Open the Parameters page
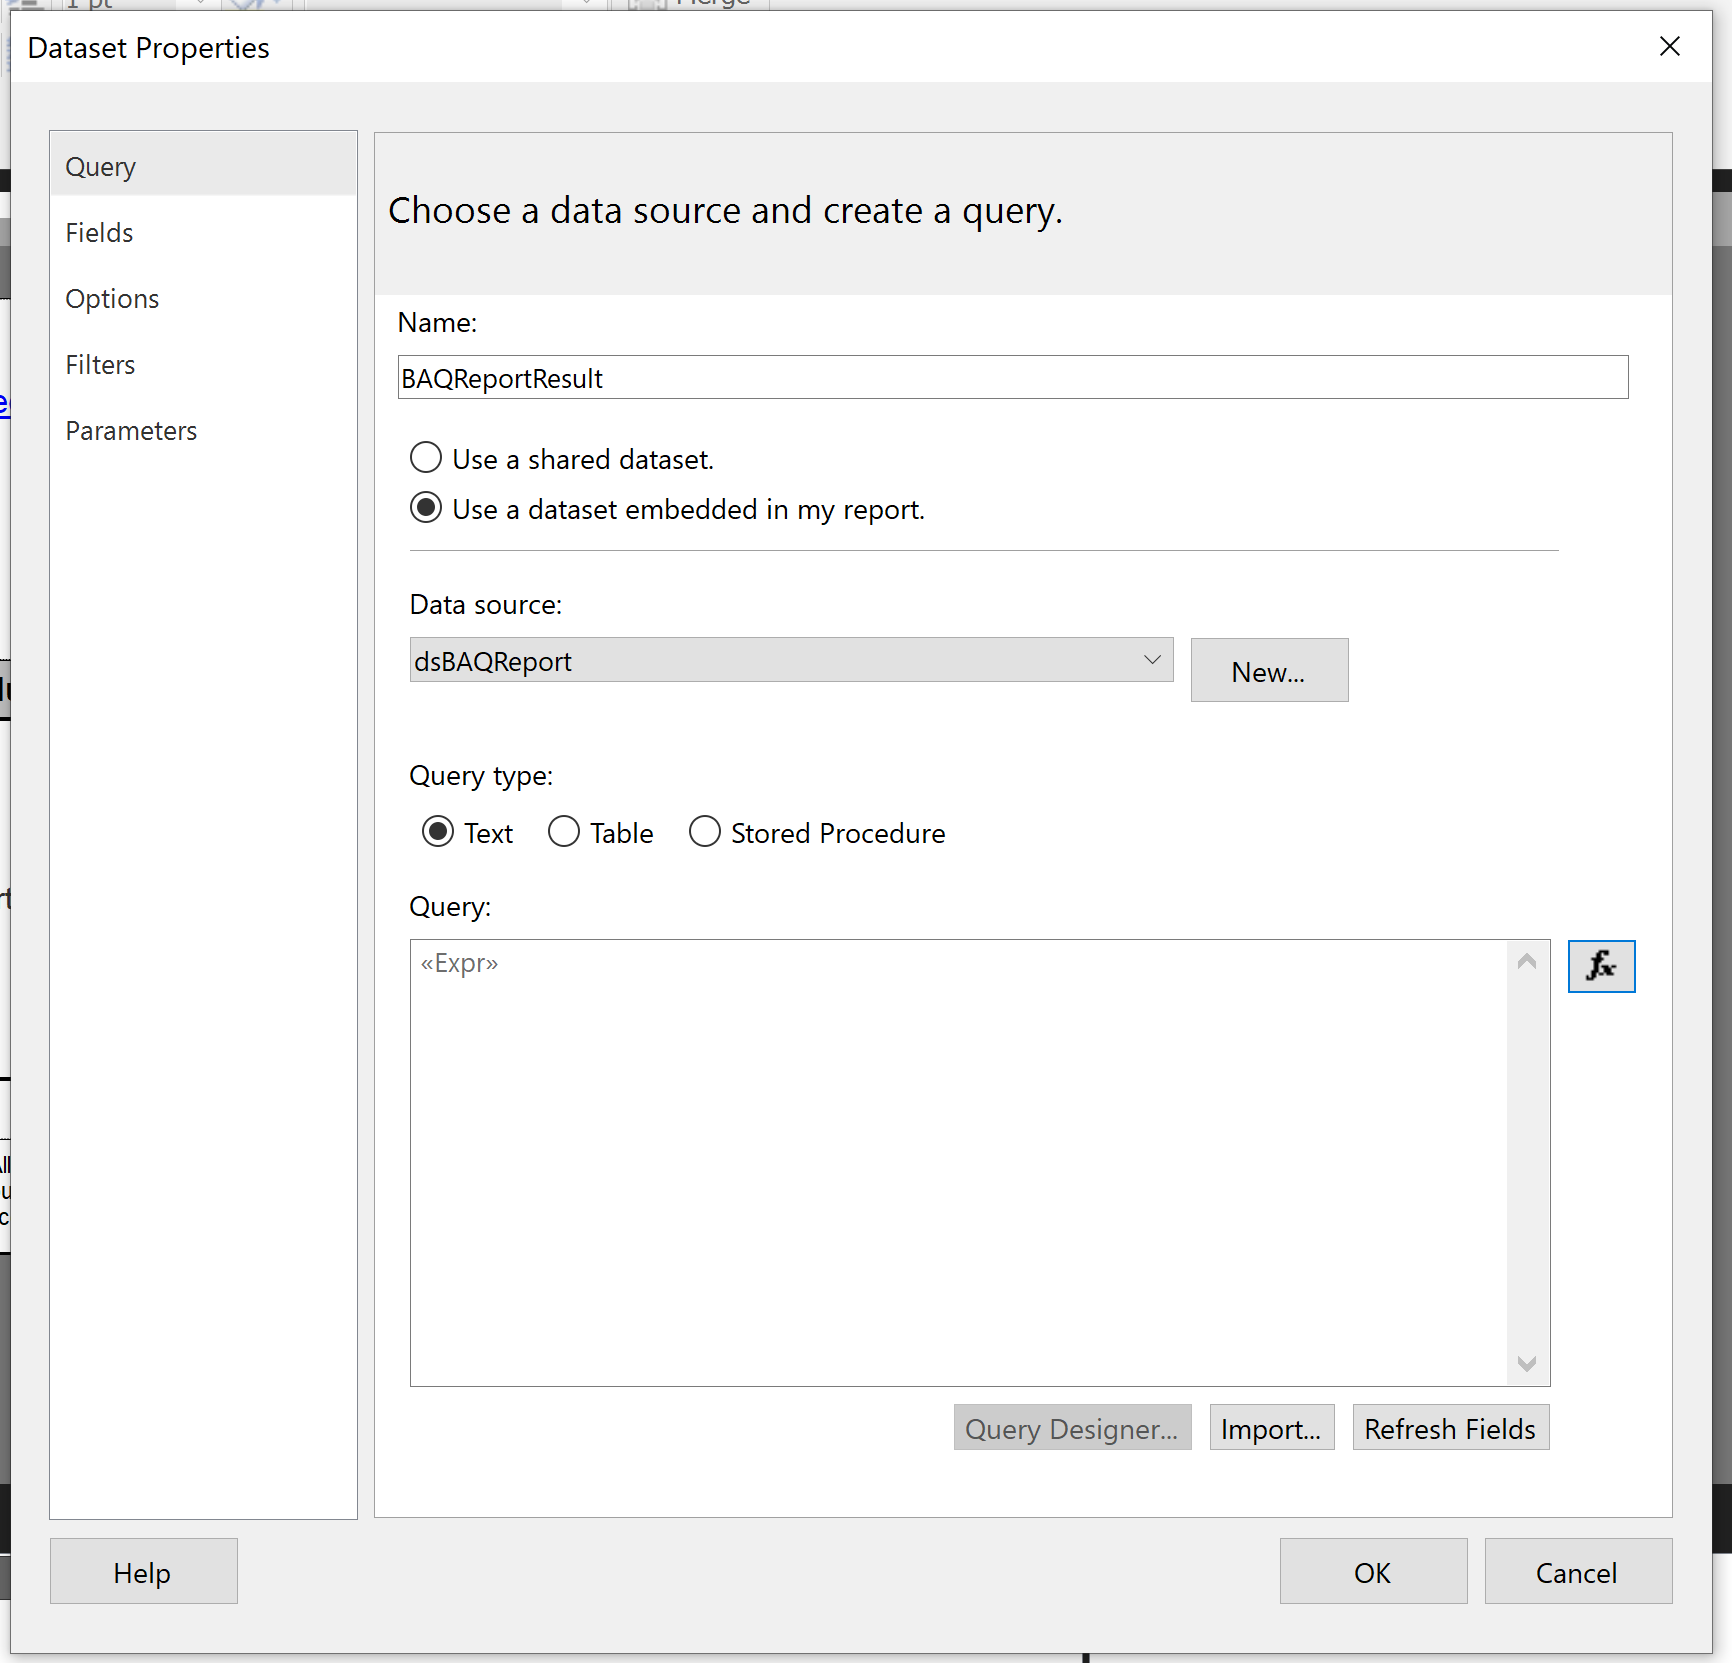 pyautogui.click(x=131, y=431)
